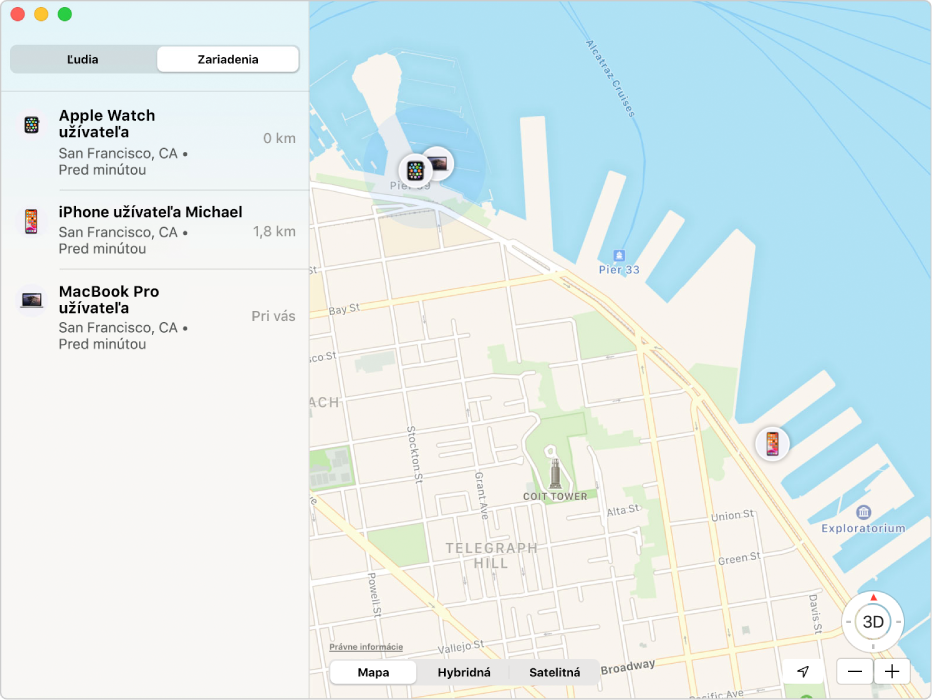
Task: Click the Exploratorium museum icon
Action: [x=863, y=512]
